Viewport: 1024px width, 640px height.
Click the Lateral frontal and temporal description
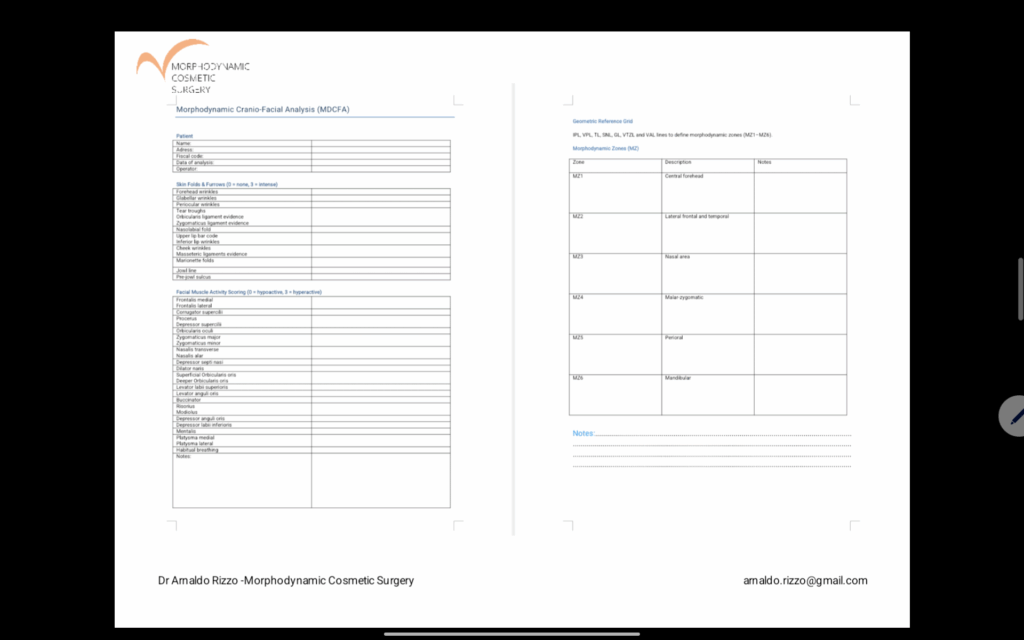(x=697, y=217)
